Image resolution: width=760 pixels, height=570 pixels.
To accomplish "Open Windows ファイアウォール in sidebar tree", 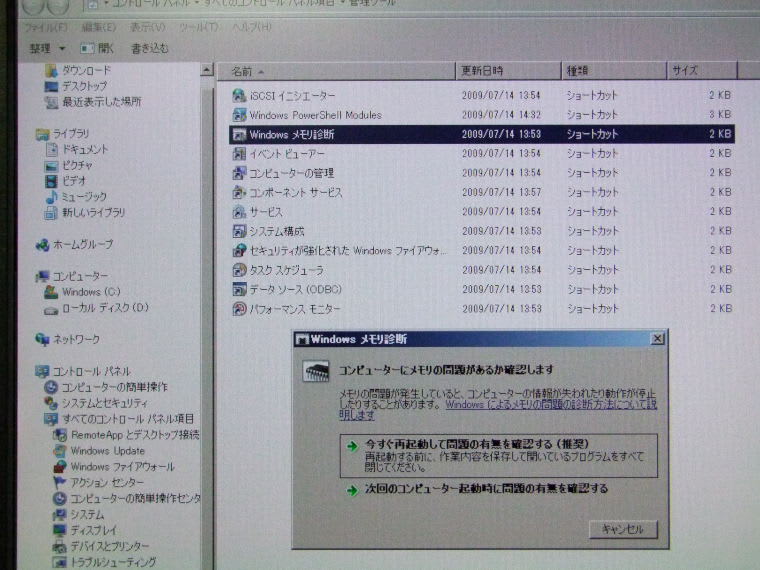I will point(114,467).
